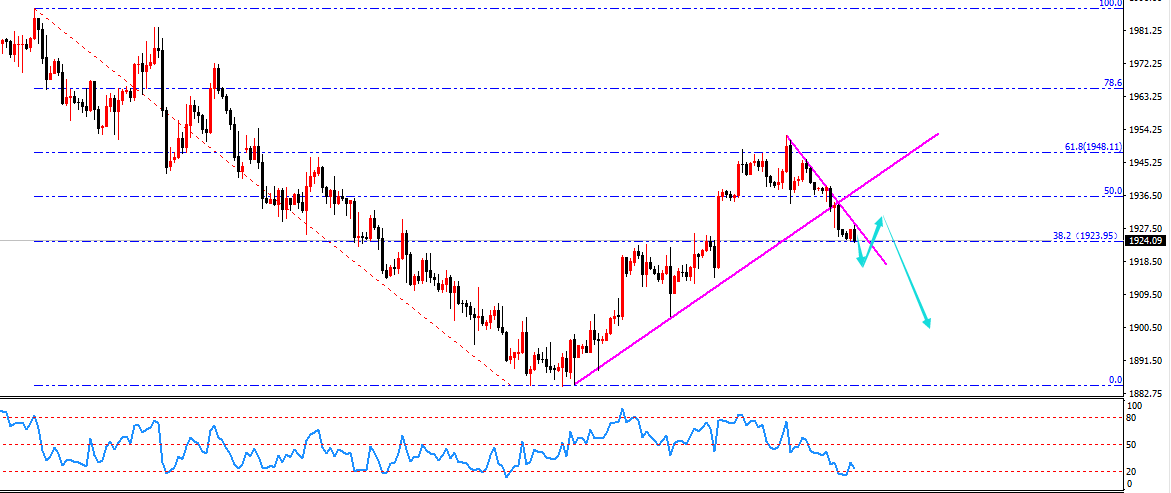Click the divider between chart and indicator panel

[x=560, y=399]
